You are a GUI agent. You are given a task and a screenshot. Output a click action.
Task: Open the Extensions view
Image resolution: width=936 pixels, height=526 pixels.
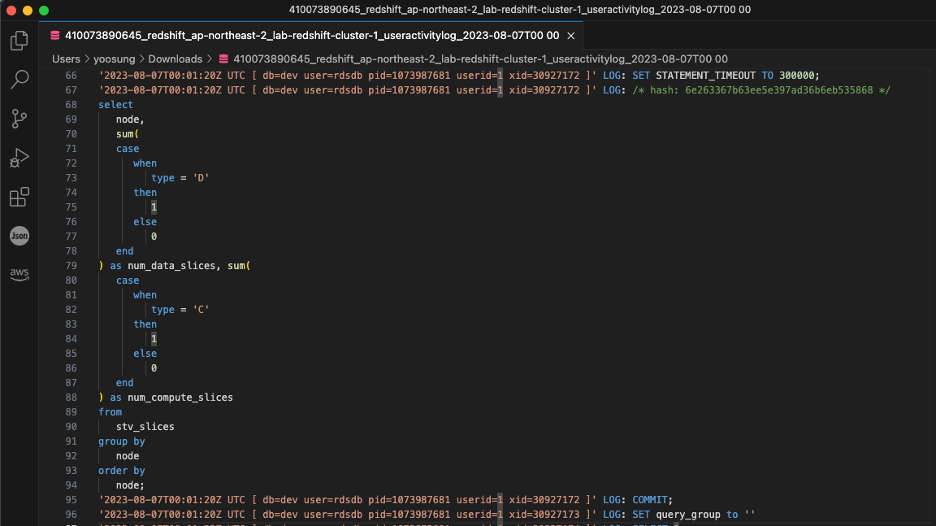point(19,196)
